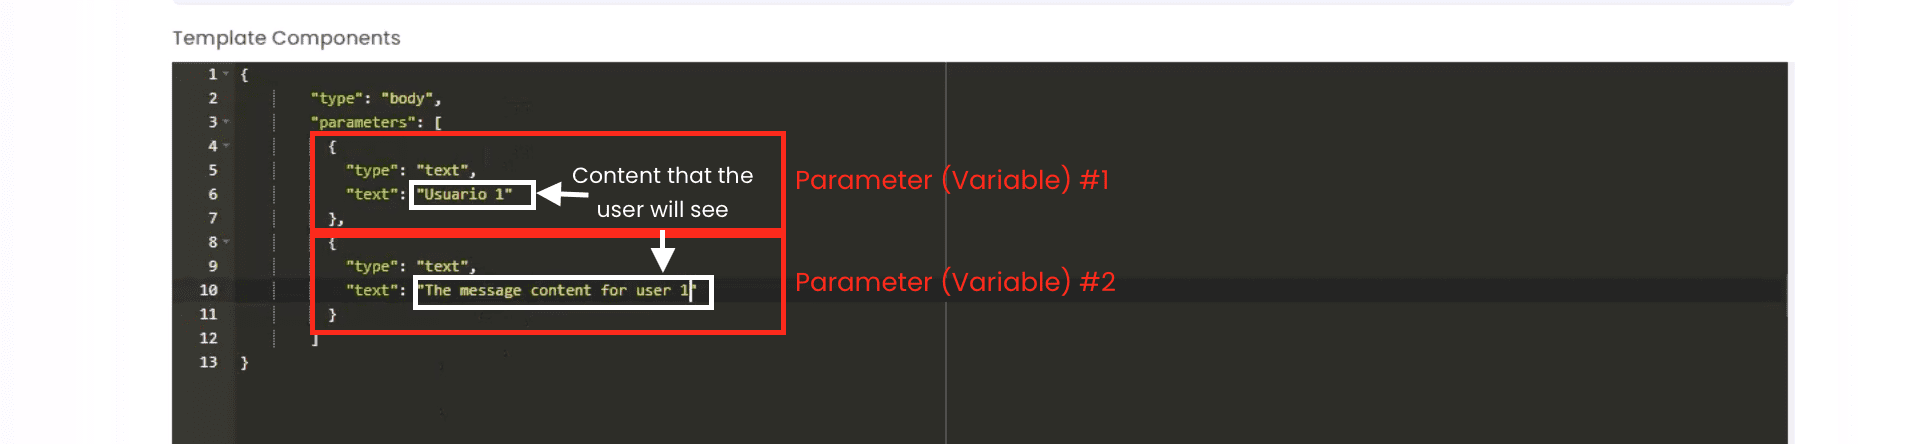
Task: Place cursor in "Usuario 1" text value
Action: pos(467,194)
